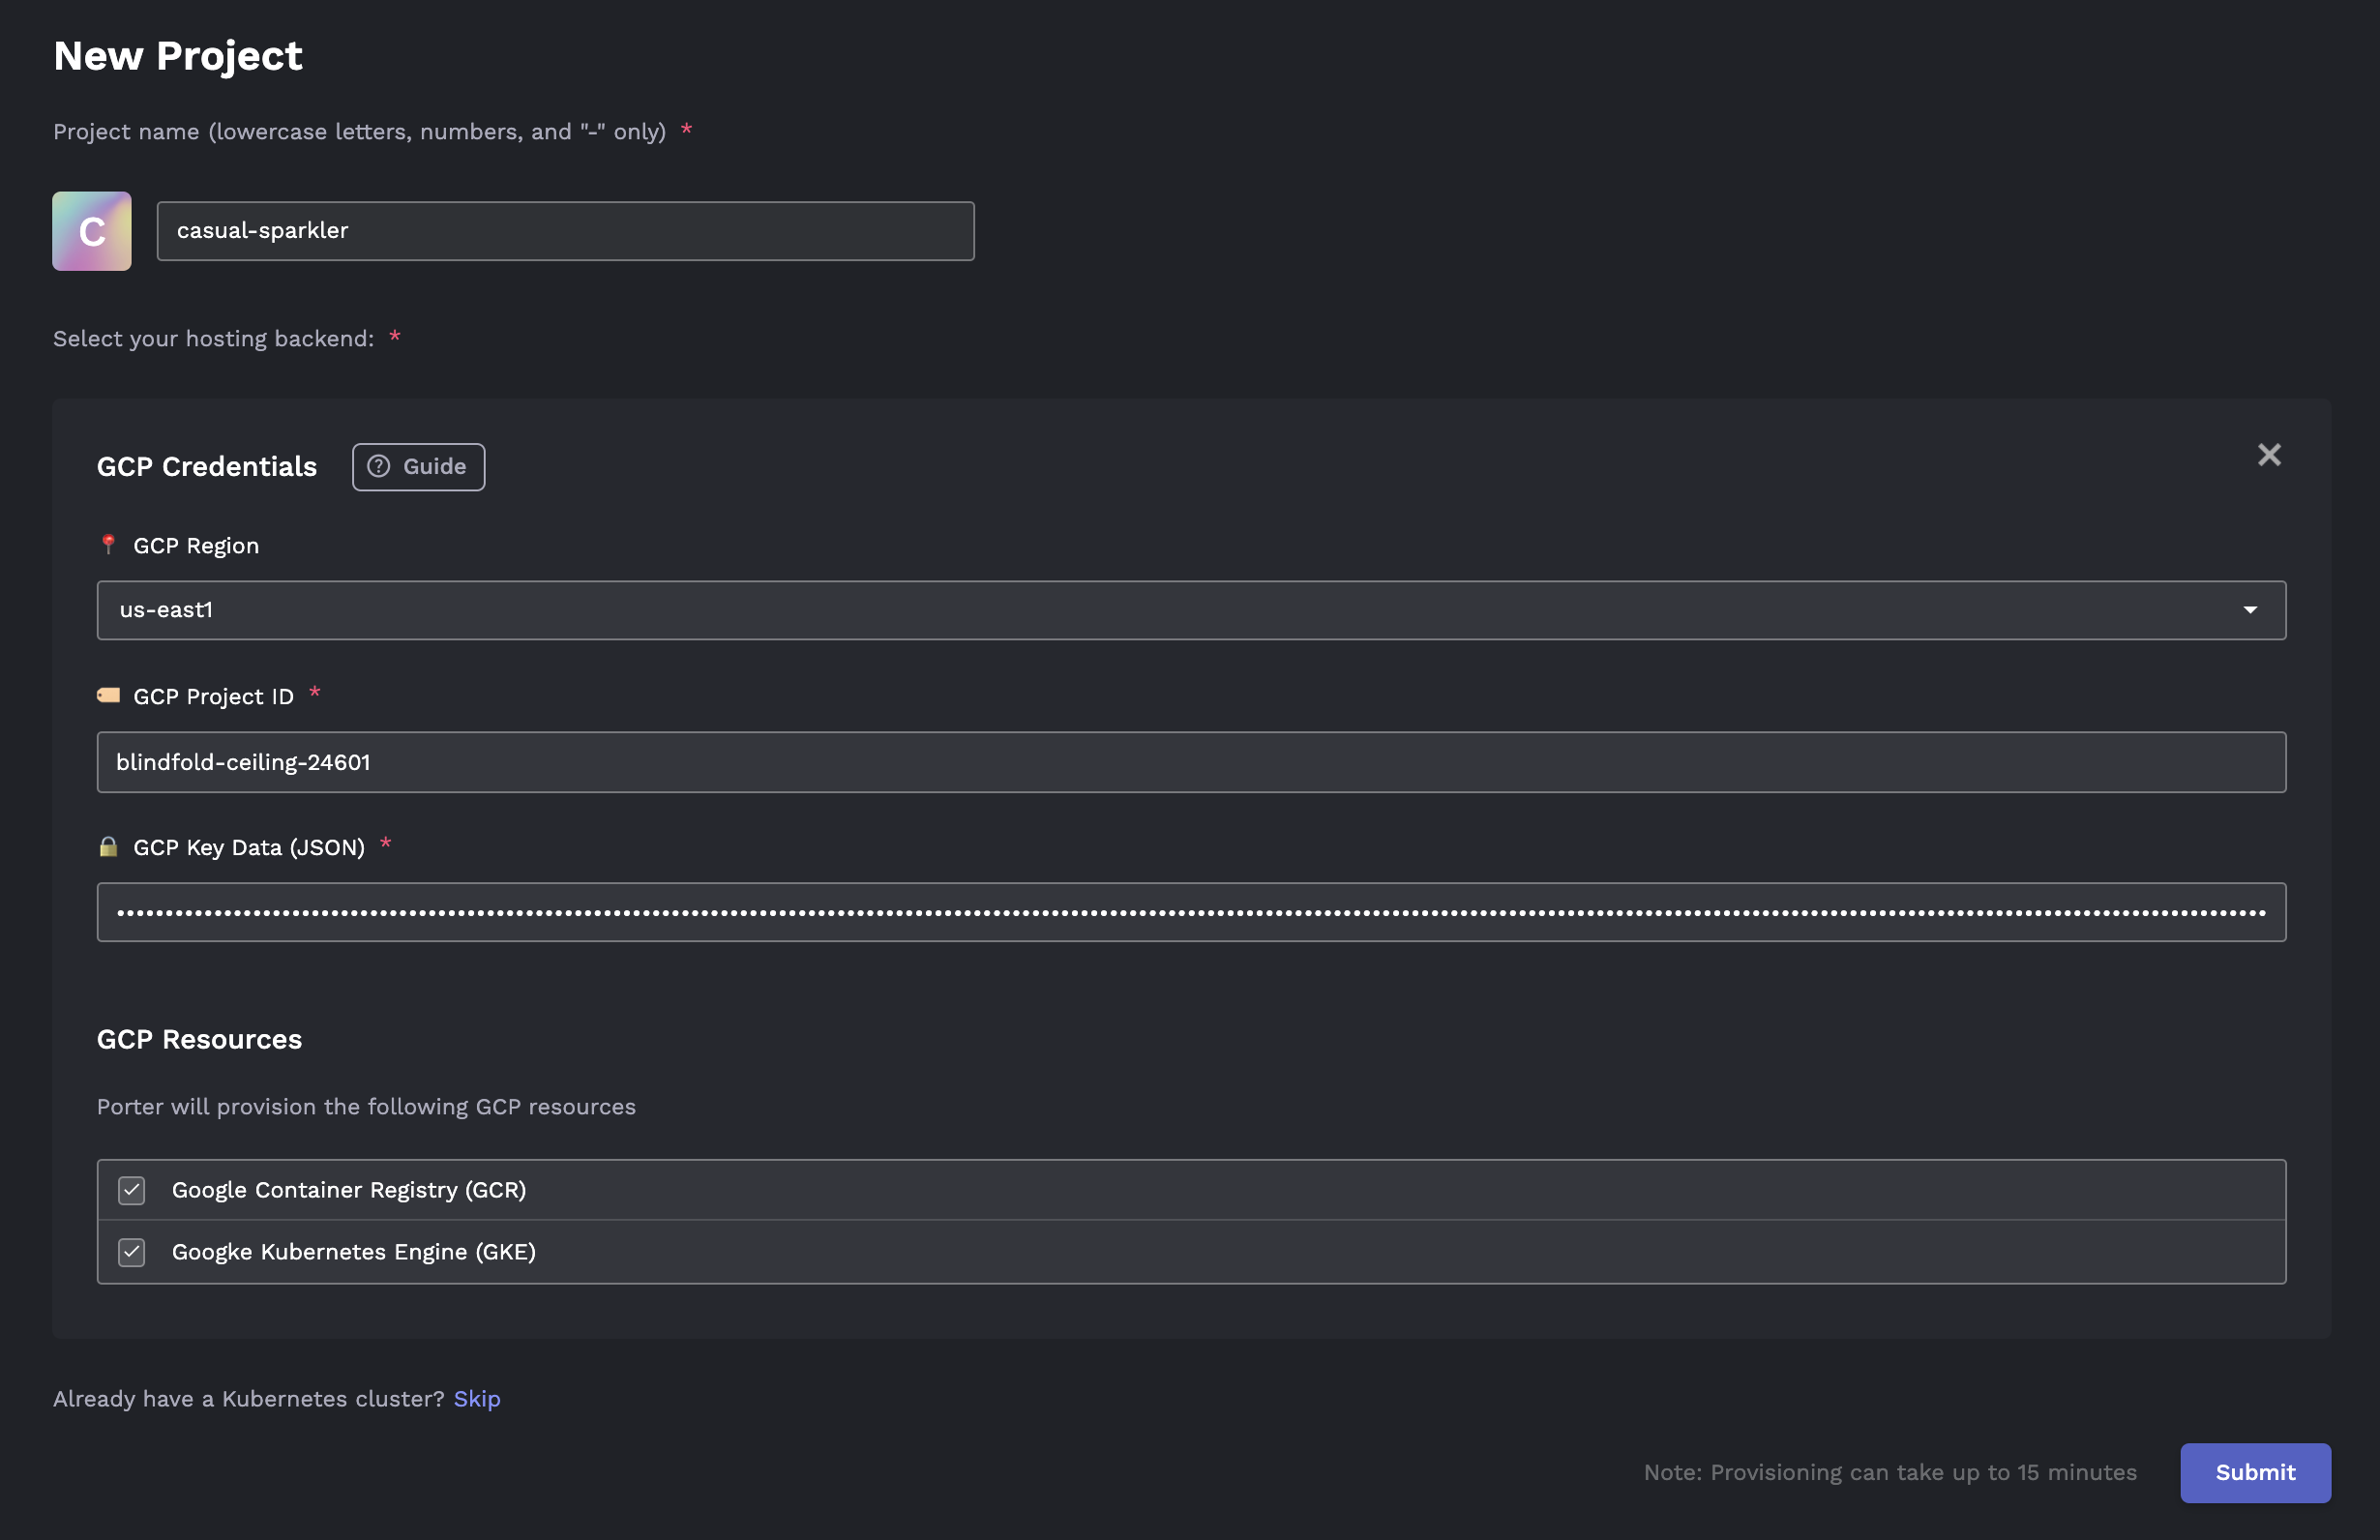Click the Google Container Registry row label
The height and width of the screenshot is (1540, 2380).
point(348,1190)
